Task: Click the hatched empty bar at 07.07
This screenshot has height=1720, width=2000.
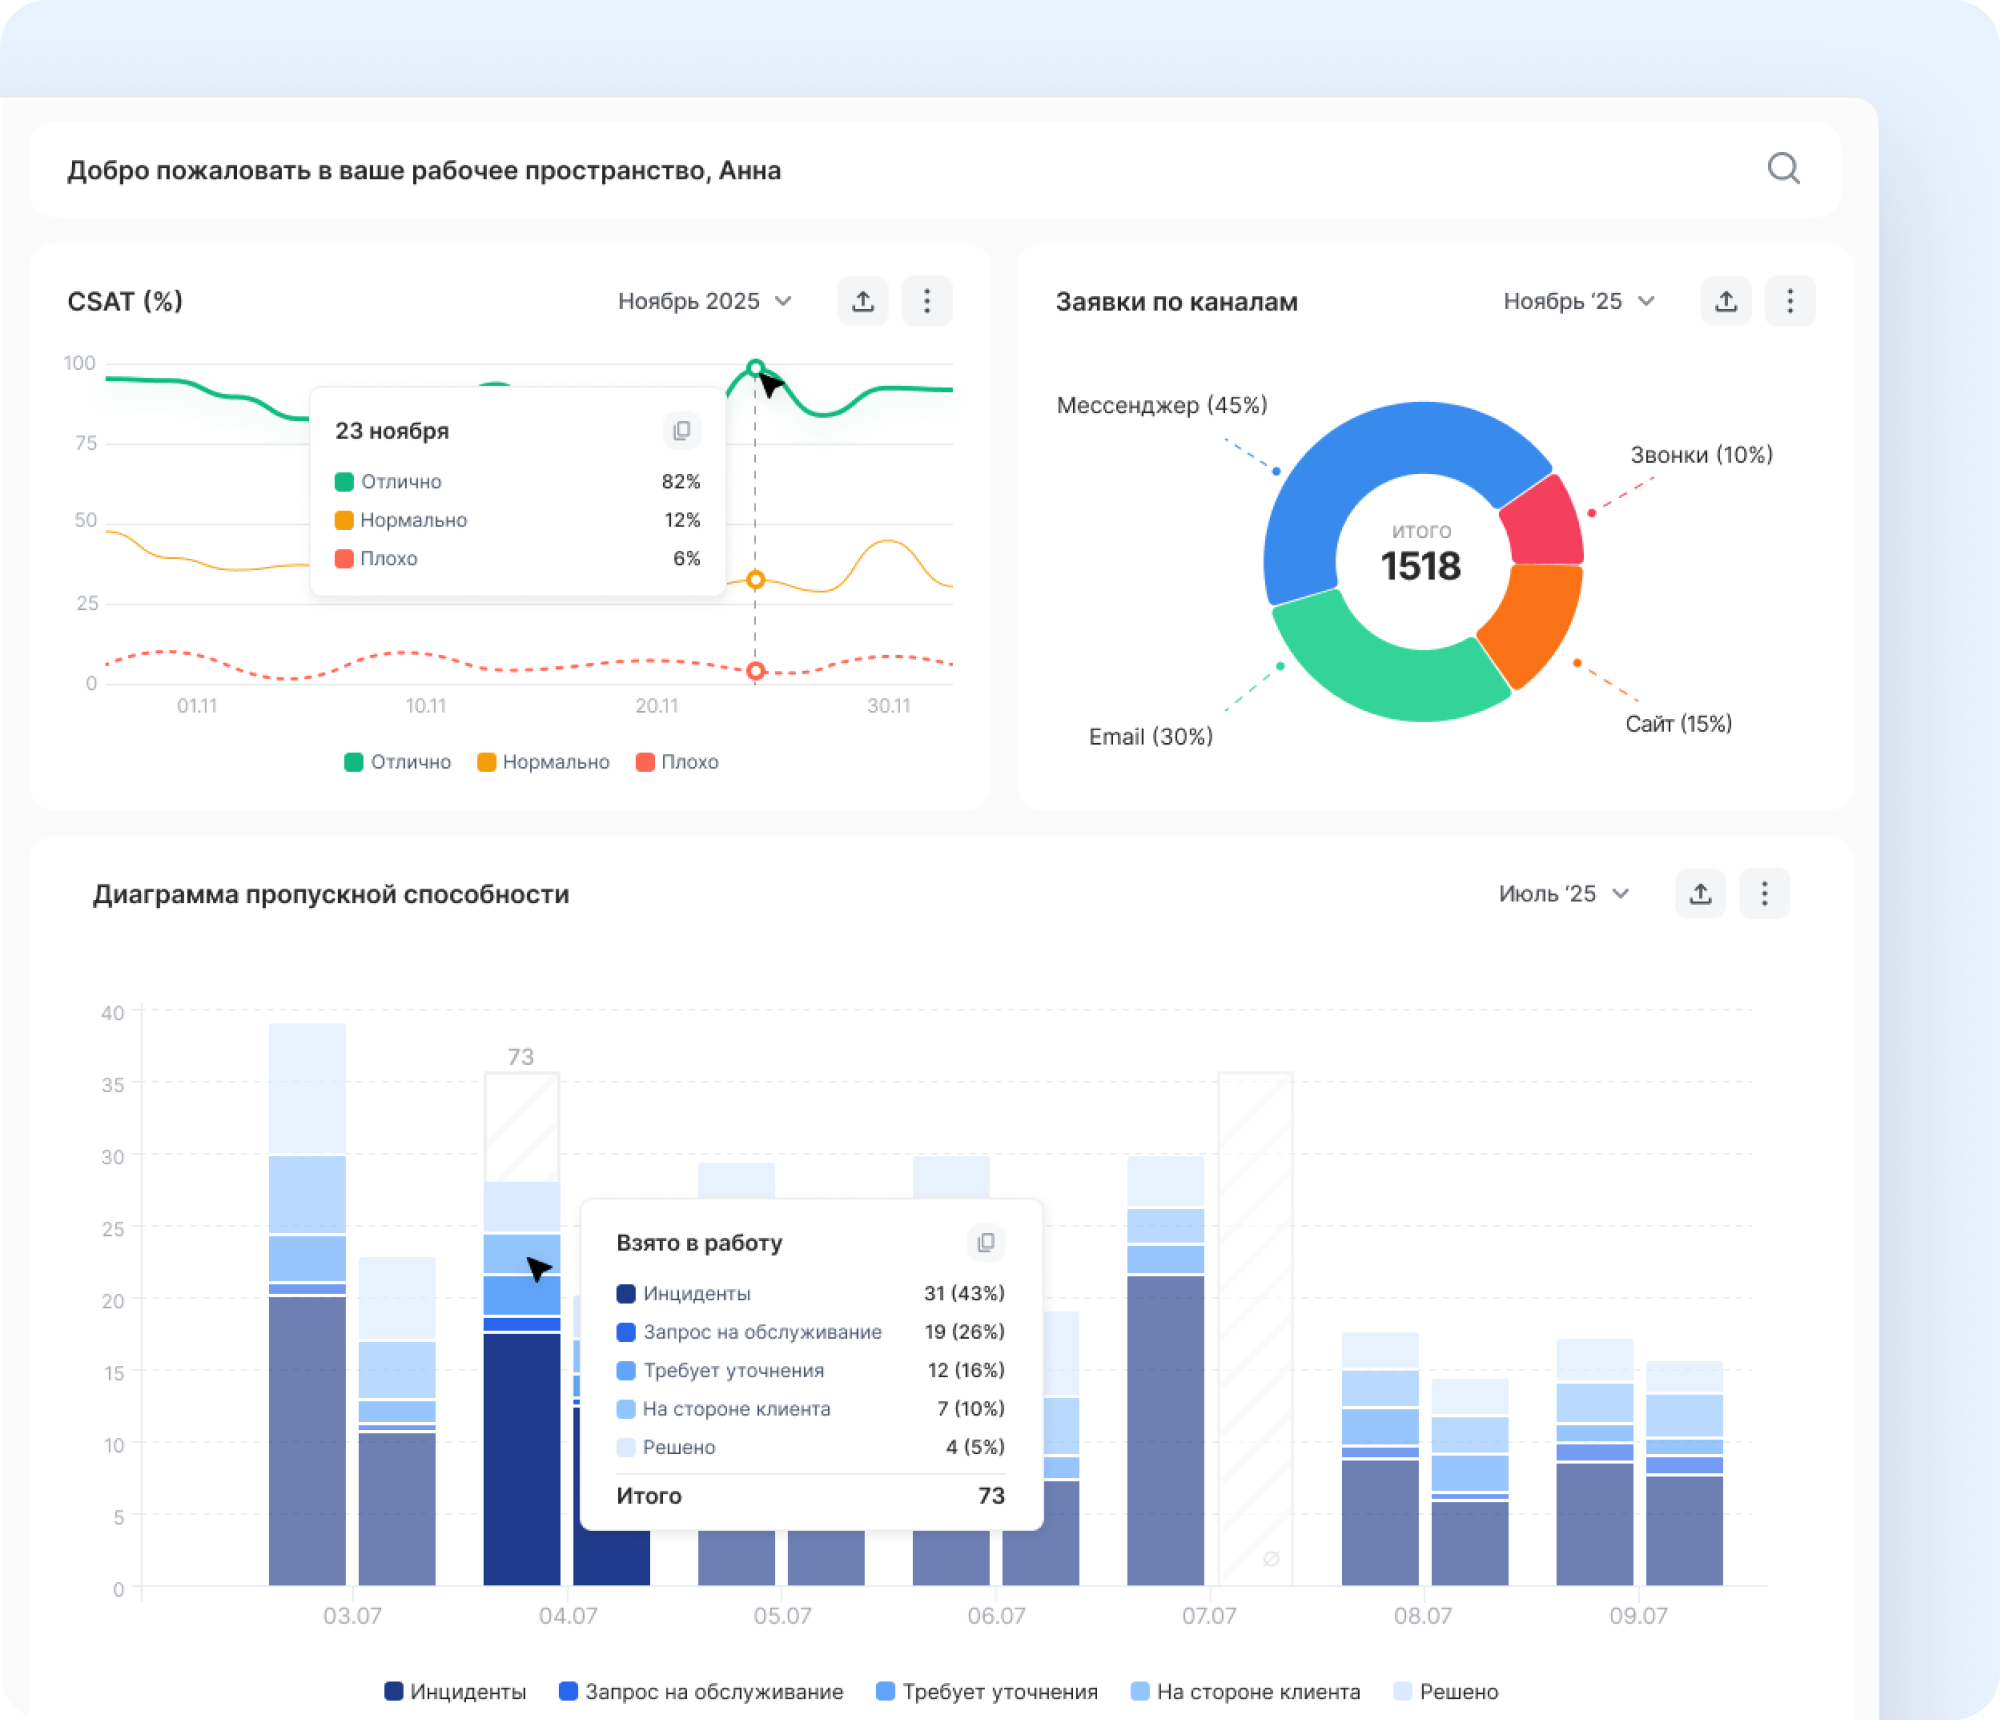Action: (x=1255, y=1330)
